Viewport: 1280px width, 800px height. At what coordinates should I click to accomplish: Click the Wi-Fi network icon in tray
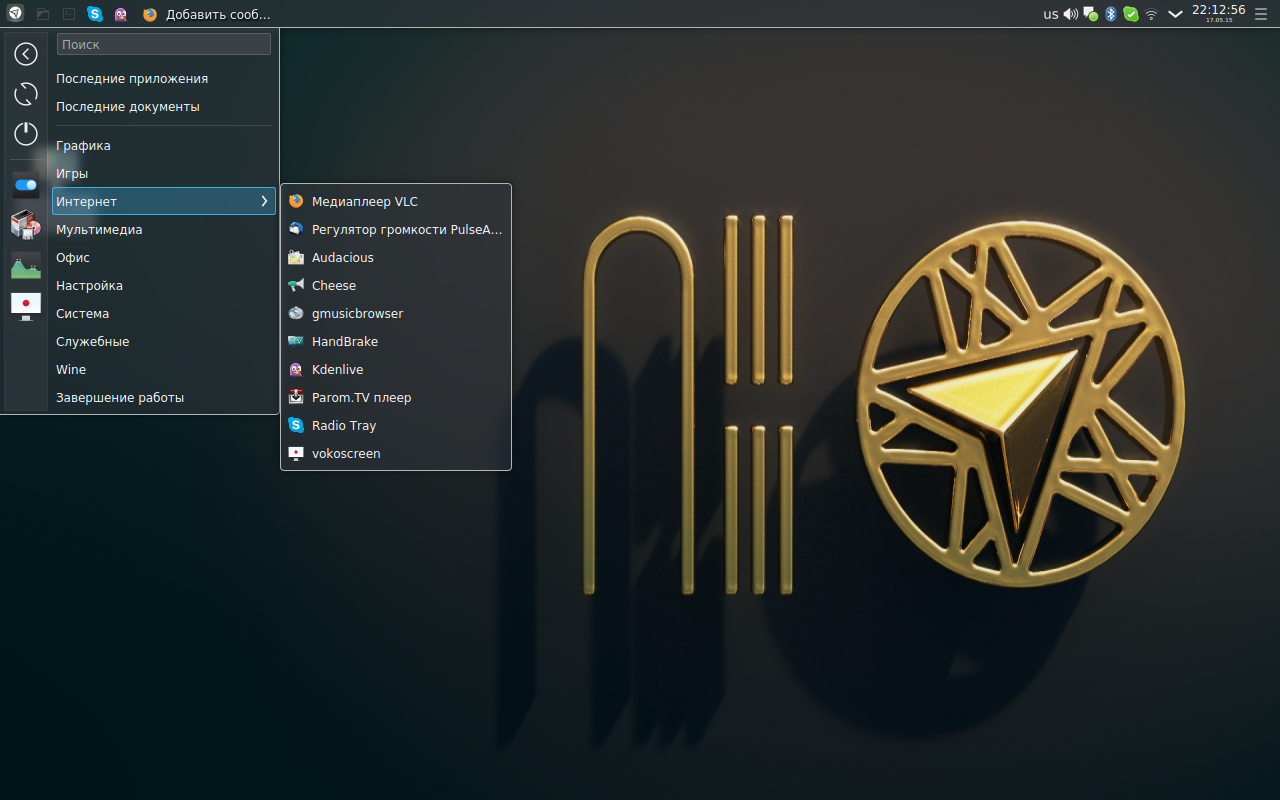[x=1151, y=14]
